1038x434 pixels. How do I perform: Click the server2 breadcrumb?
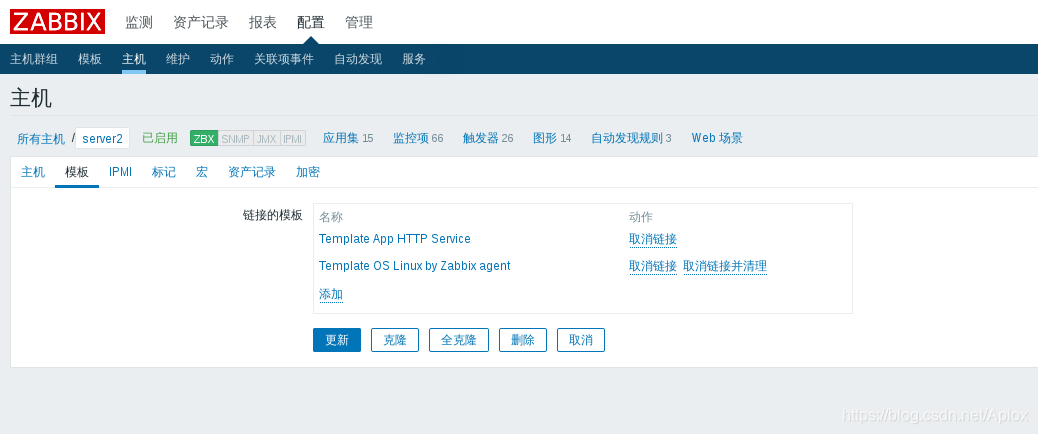(103, 138)
